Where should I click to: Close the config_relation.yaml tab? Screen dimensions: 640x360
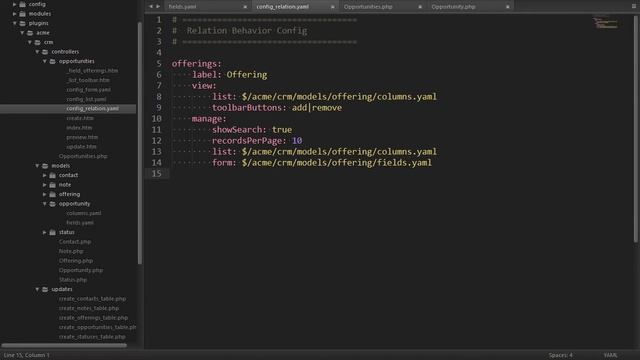[x=332, y=7]
